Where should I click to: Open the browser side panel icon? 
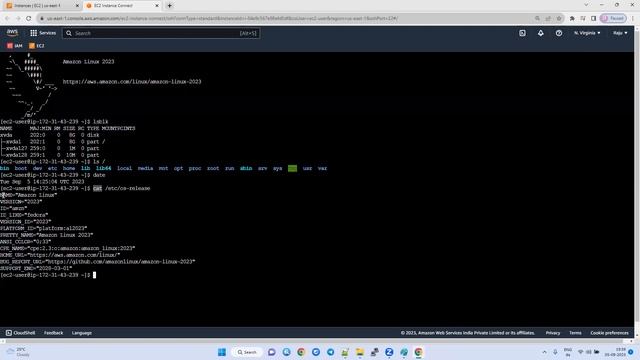[x=593, y=18]
